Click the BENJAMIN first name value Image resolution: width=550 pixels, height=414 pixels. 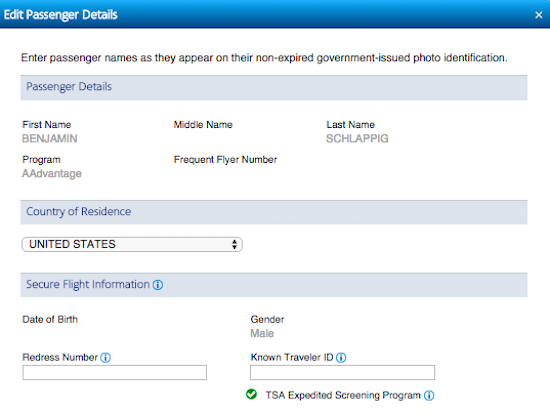pos(50,139)
